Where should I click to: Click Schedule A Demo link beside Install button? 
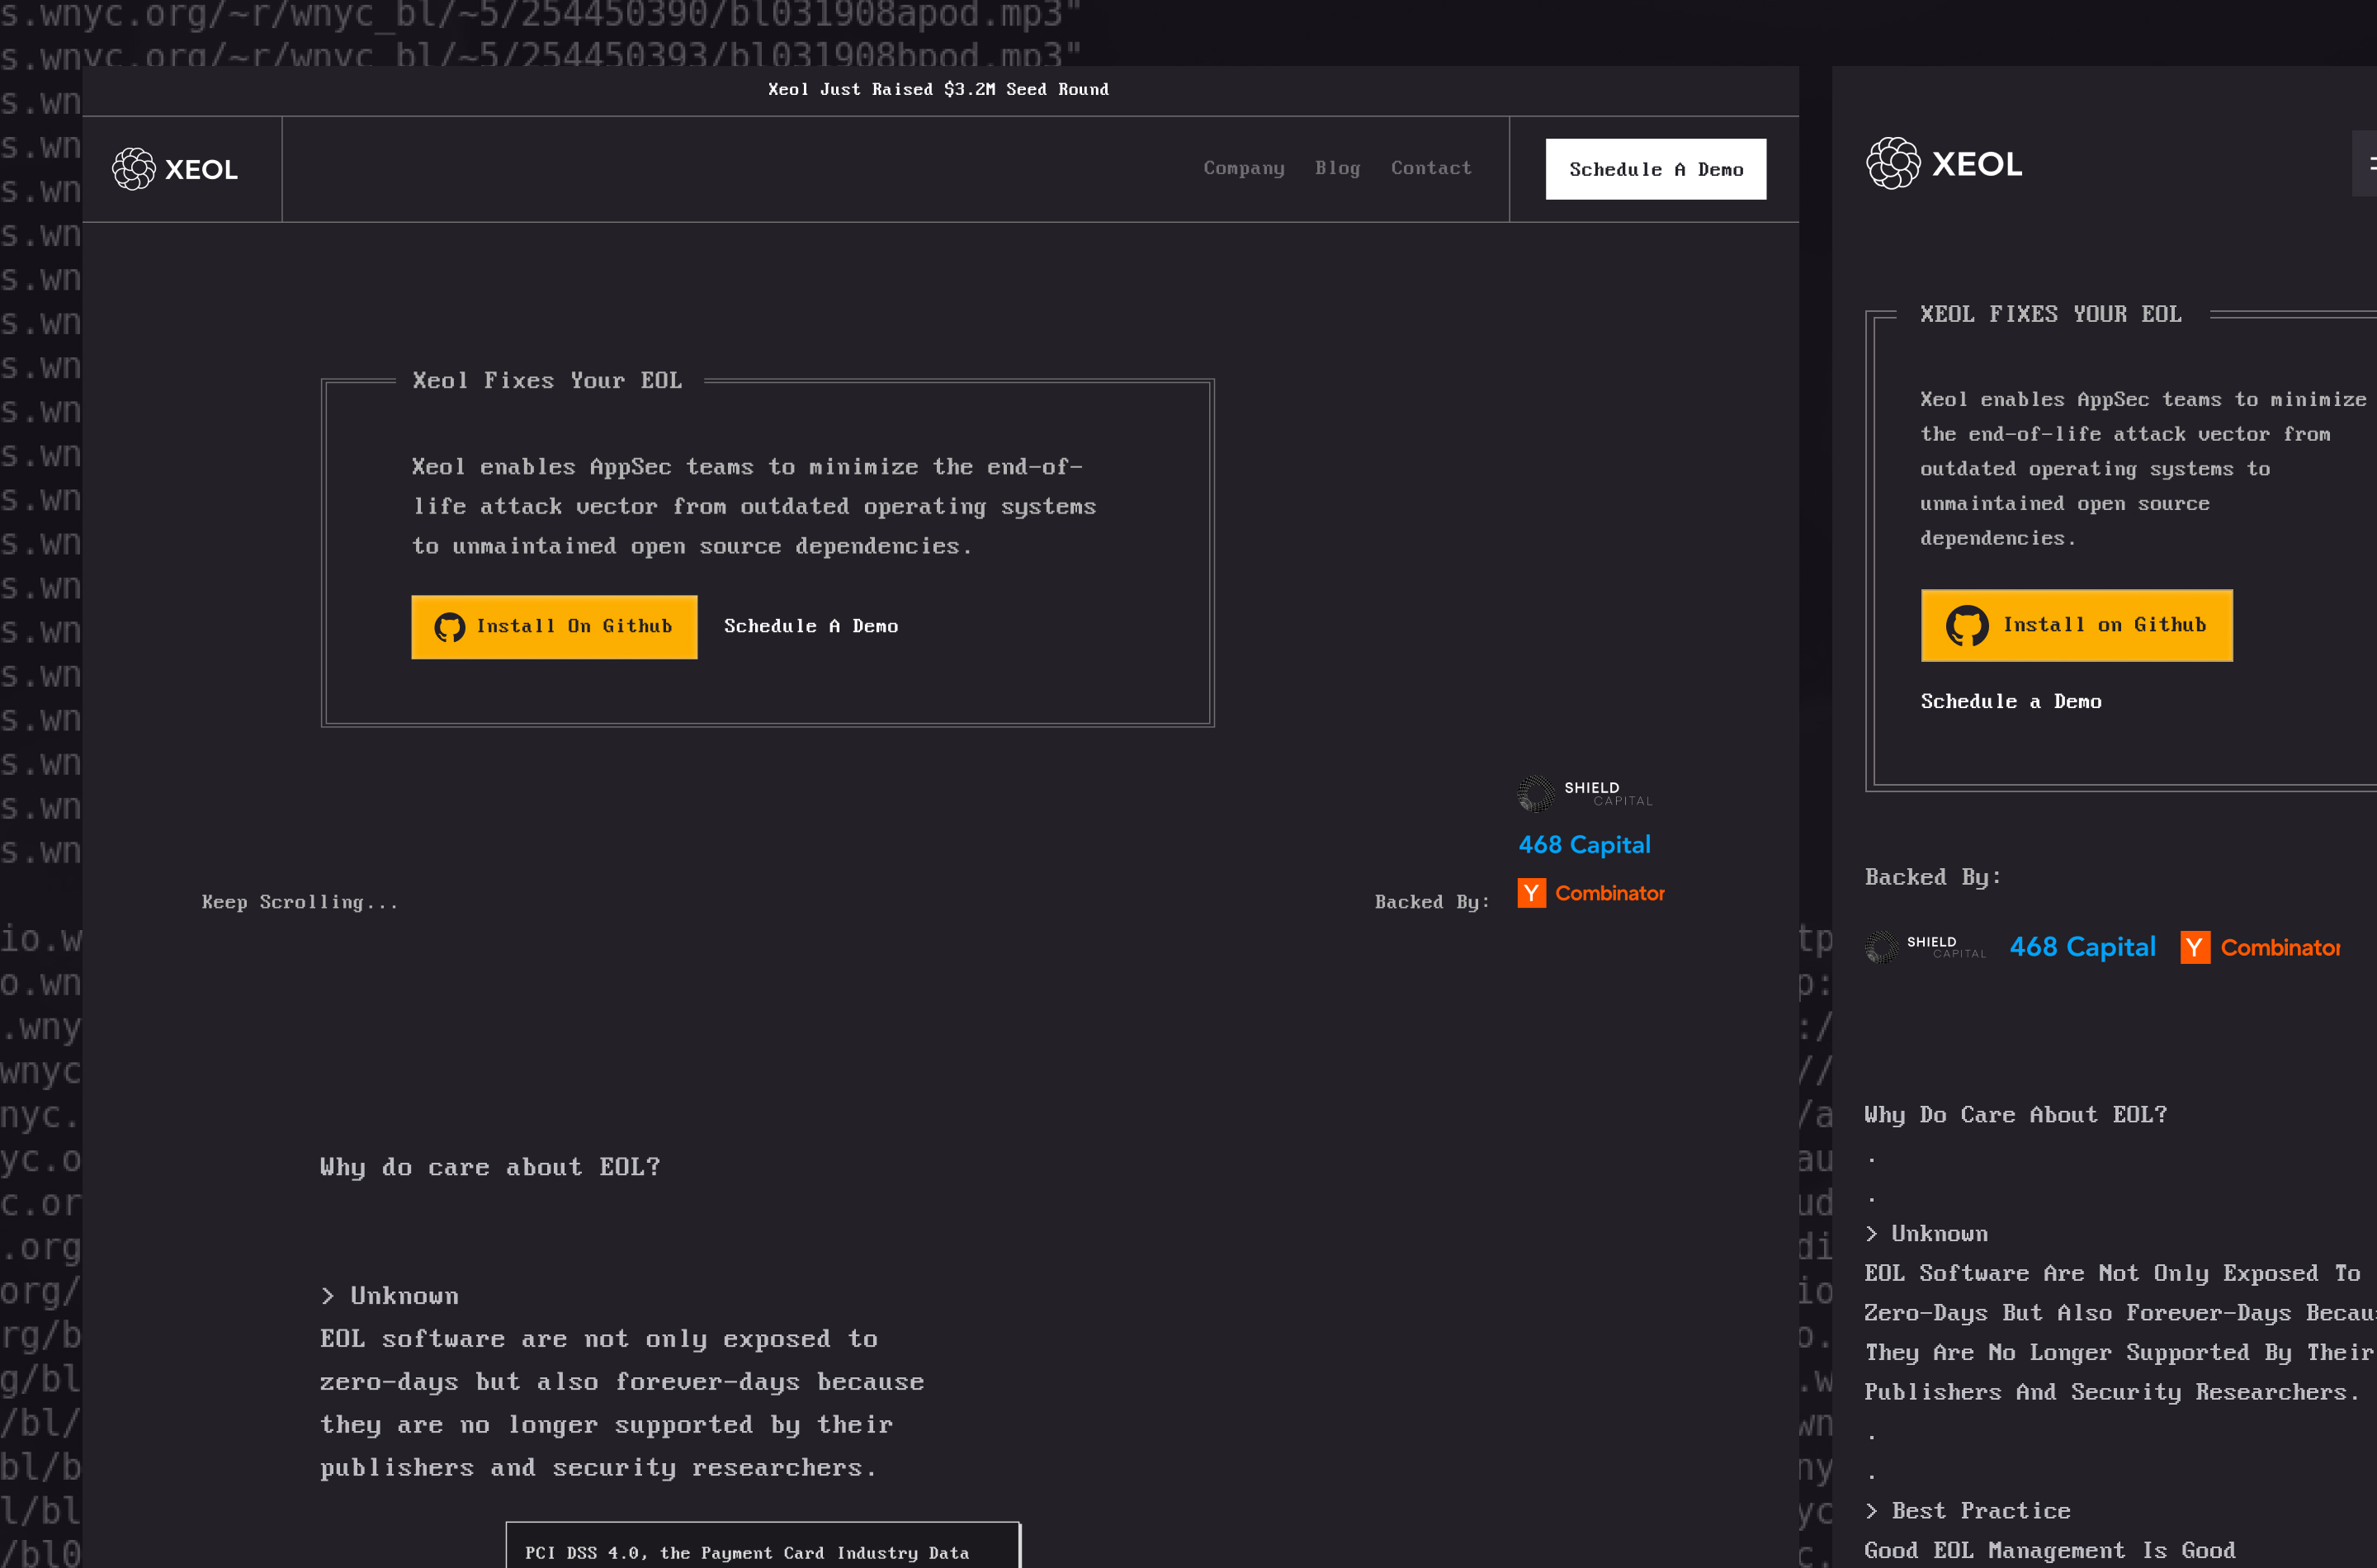(810, 626)
